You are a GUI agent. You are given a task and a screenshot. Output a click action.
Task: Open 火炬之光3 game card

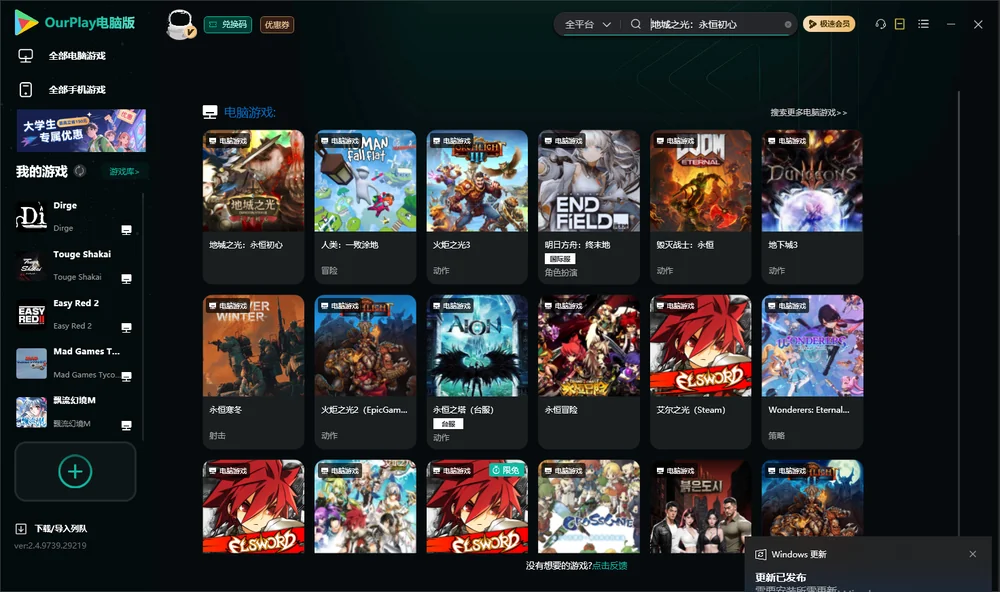[x=477, y=206]
